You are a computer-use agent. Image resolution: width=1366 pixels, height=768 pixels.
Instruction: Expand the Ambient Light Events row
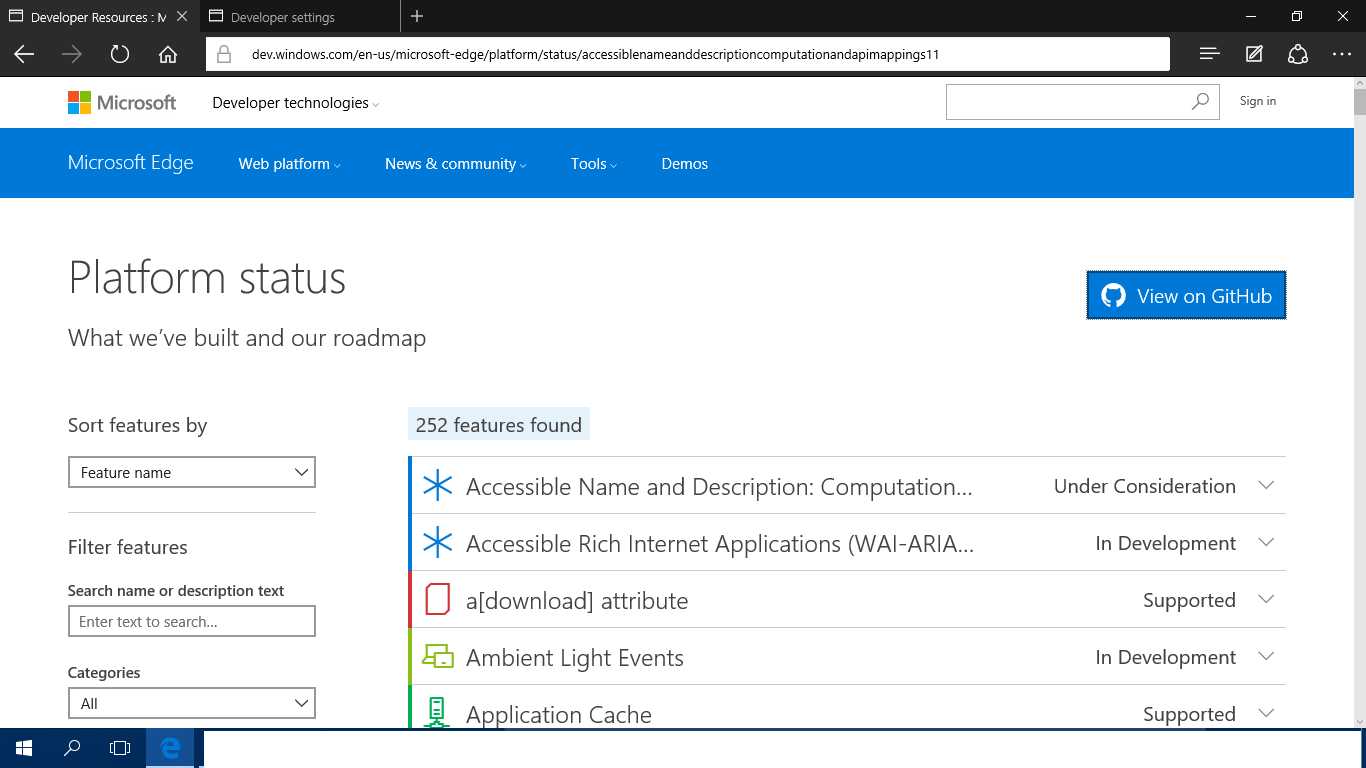click(1266, 656)
